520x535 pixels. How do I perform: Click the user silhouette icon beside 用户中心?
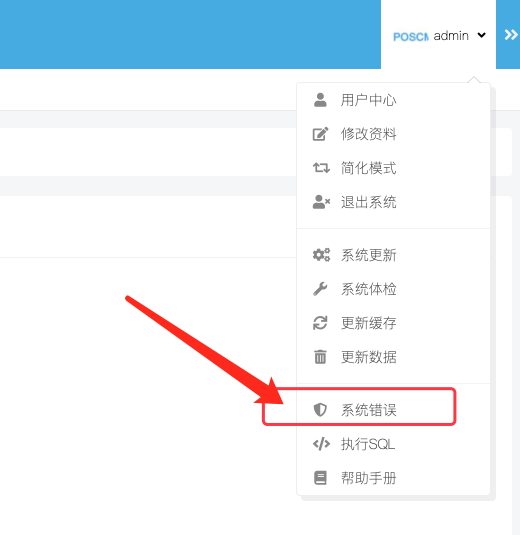pos(320,100)
